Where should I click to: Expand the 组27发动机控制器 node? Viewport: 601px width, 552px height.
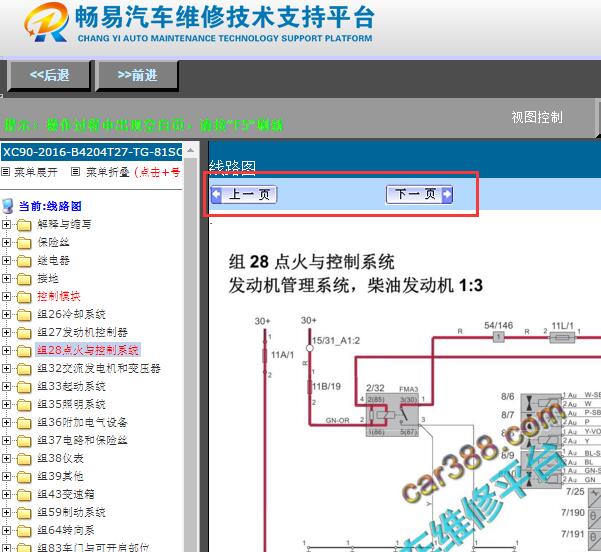coord(6,332)
